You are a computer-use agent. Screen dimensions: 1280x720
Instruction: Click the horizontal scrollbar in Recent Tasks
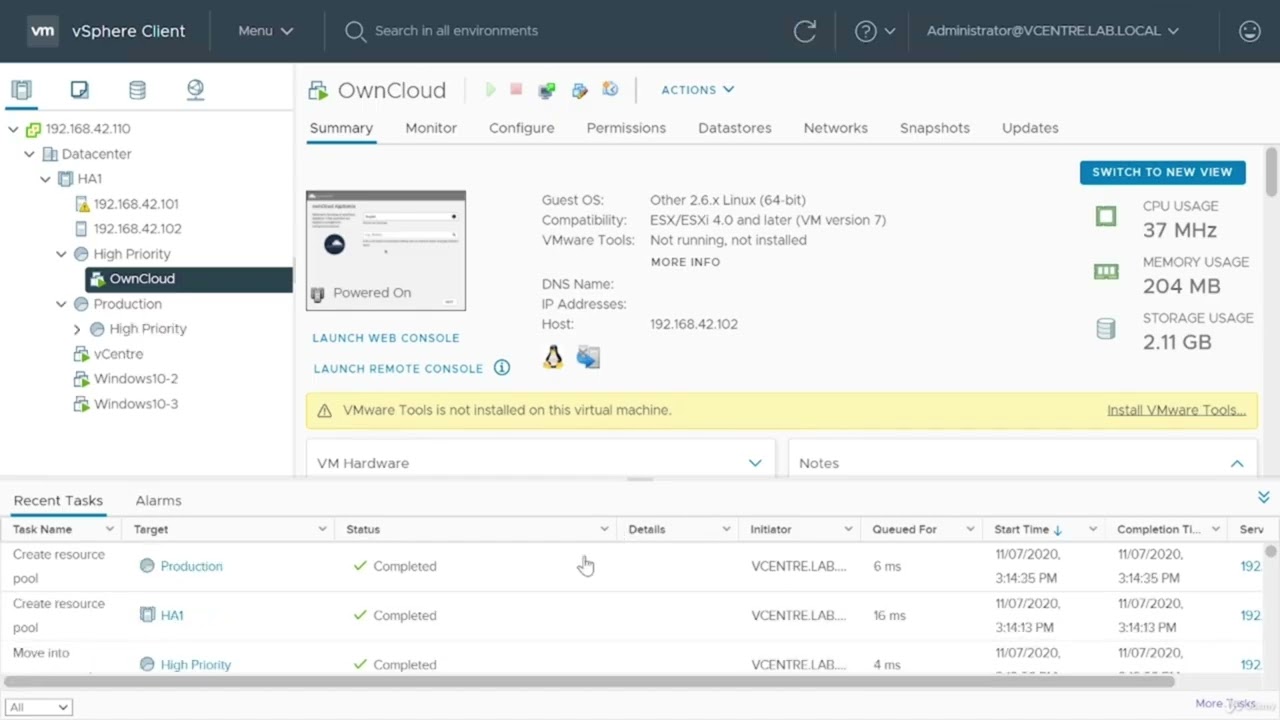tap(589, 681)
